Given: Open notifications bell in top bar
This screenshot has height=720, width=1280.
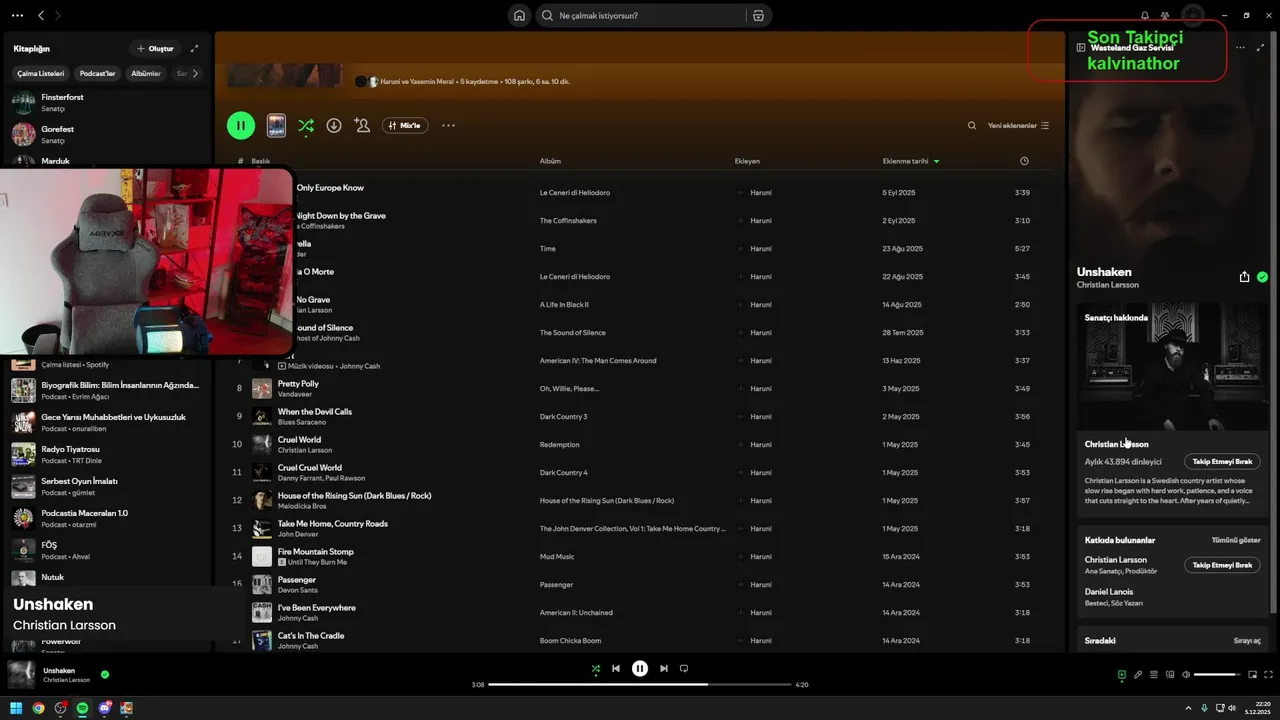Looking at the screenshot, I should pos(1145,15).
